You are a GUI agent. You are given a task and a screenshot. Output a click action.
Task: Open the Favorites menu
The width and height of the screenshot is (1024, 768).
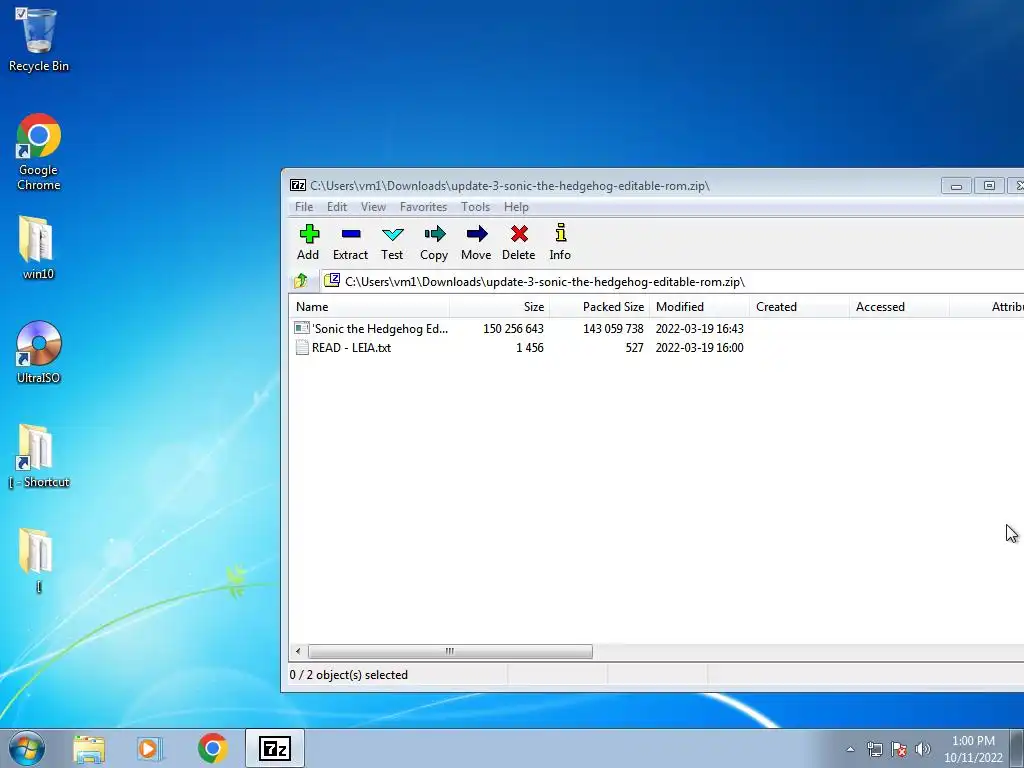pos(423,207)
